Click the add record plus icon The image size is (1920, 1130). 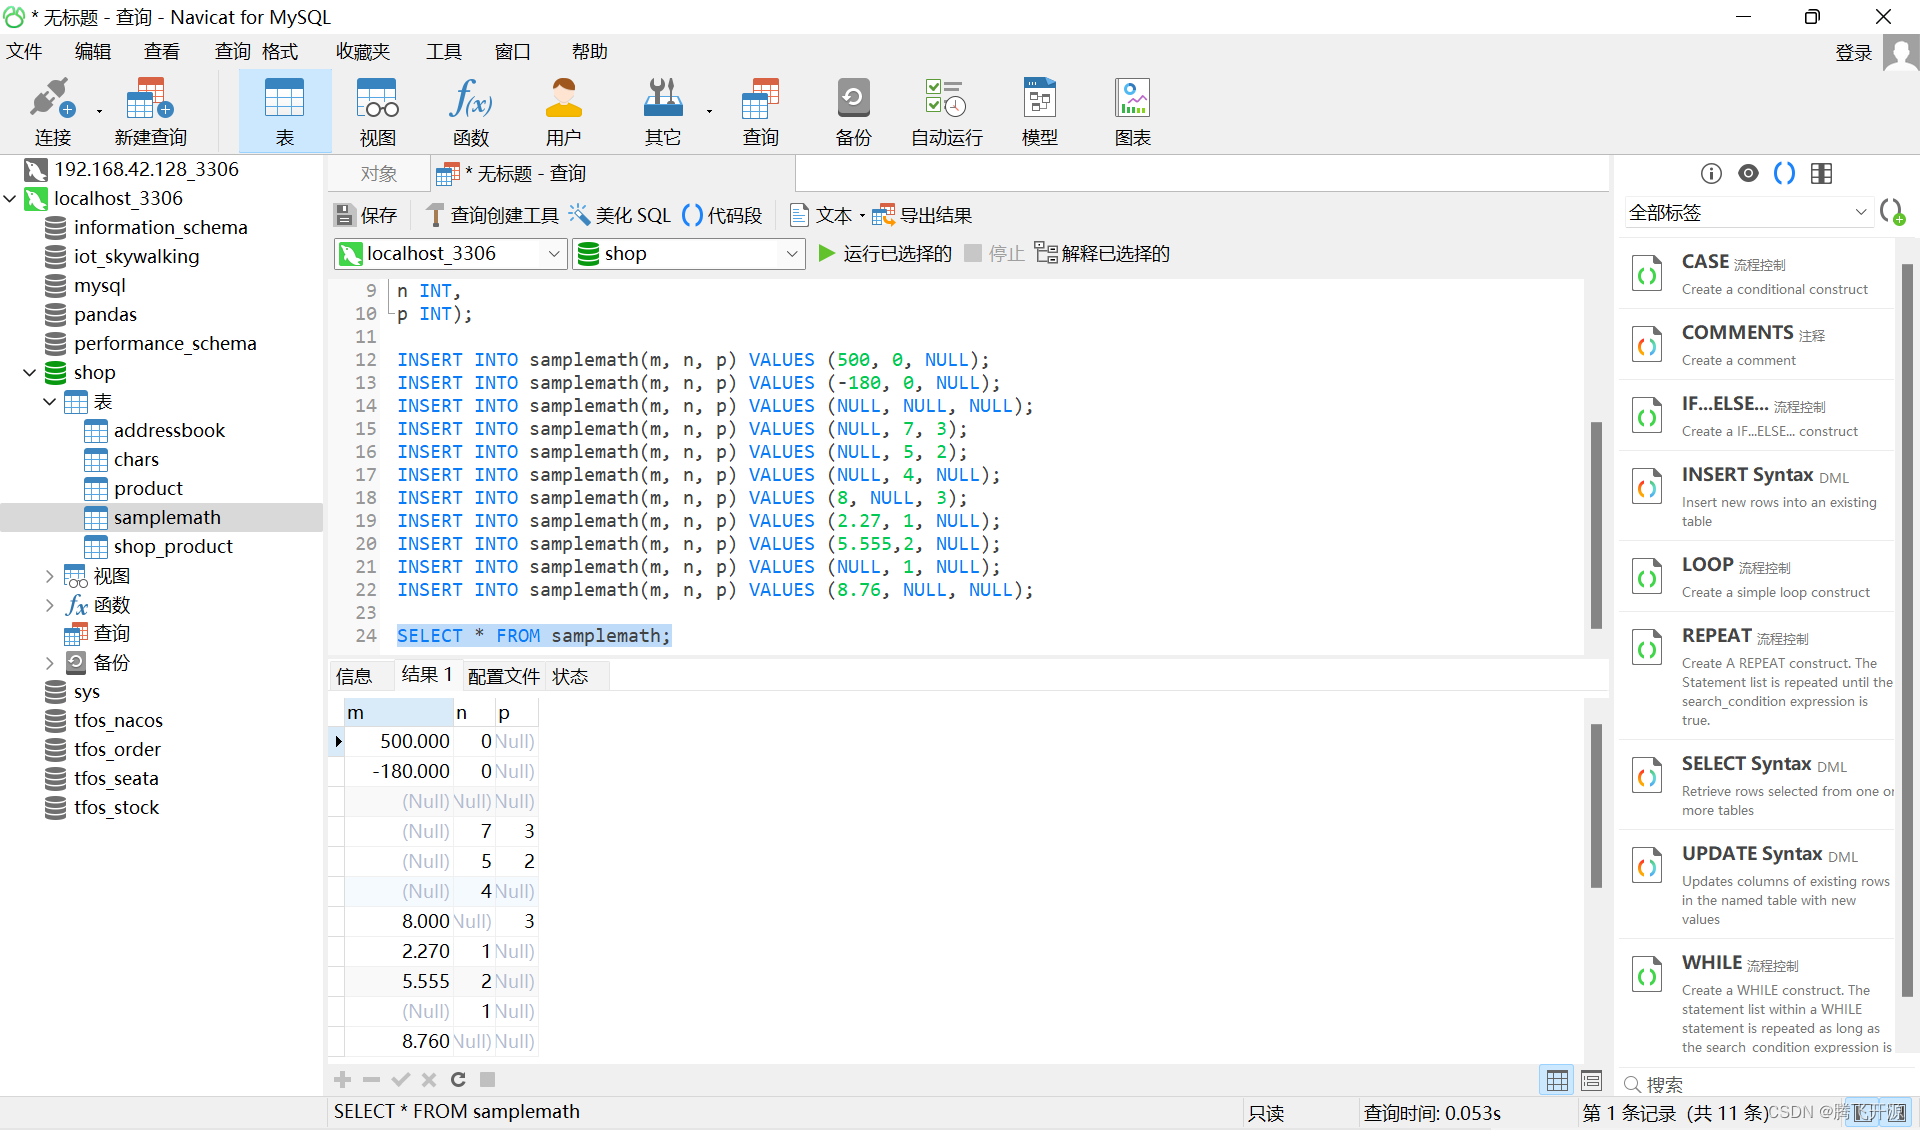coord(342,1079)
